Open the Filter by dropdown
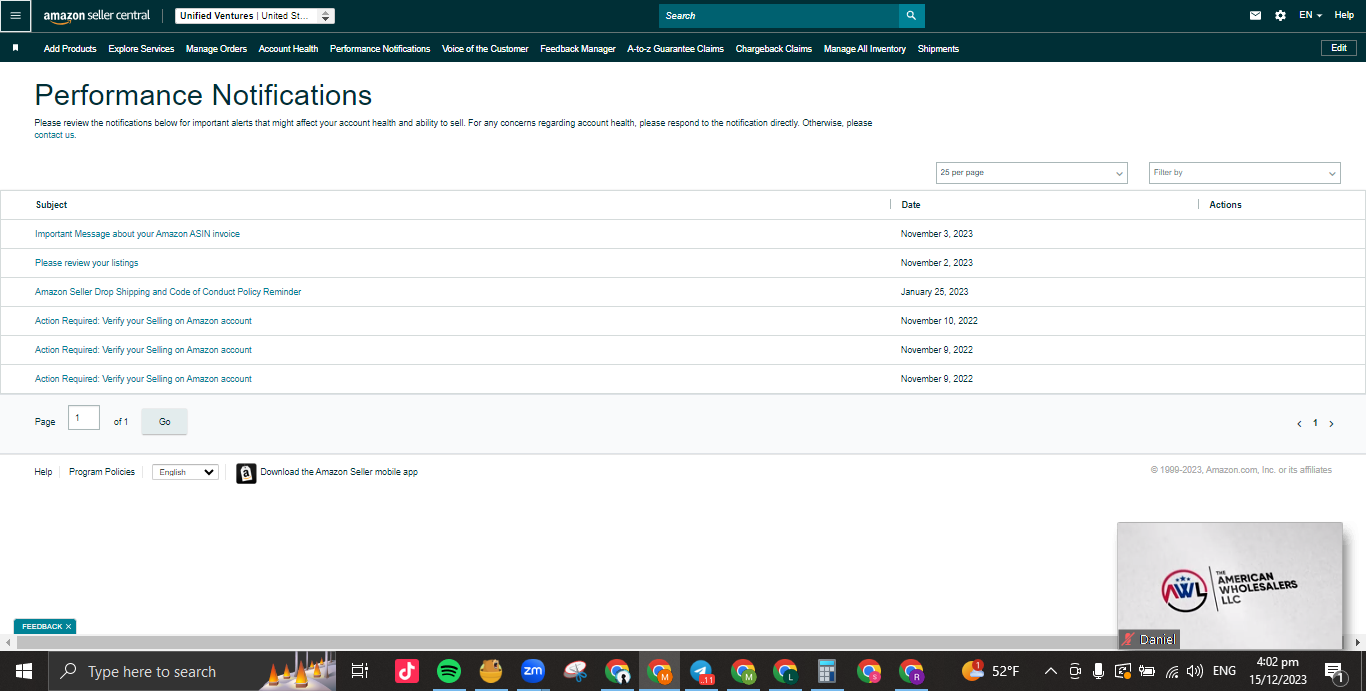The width and height of the screenshot is (1366, 691). point(1244,173)
